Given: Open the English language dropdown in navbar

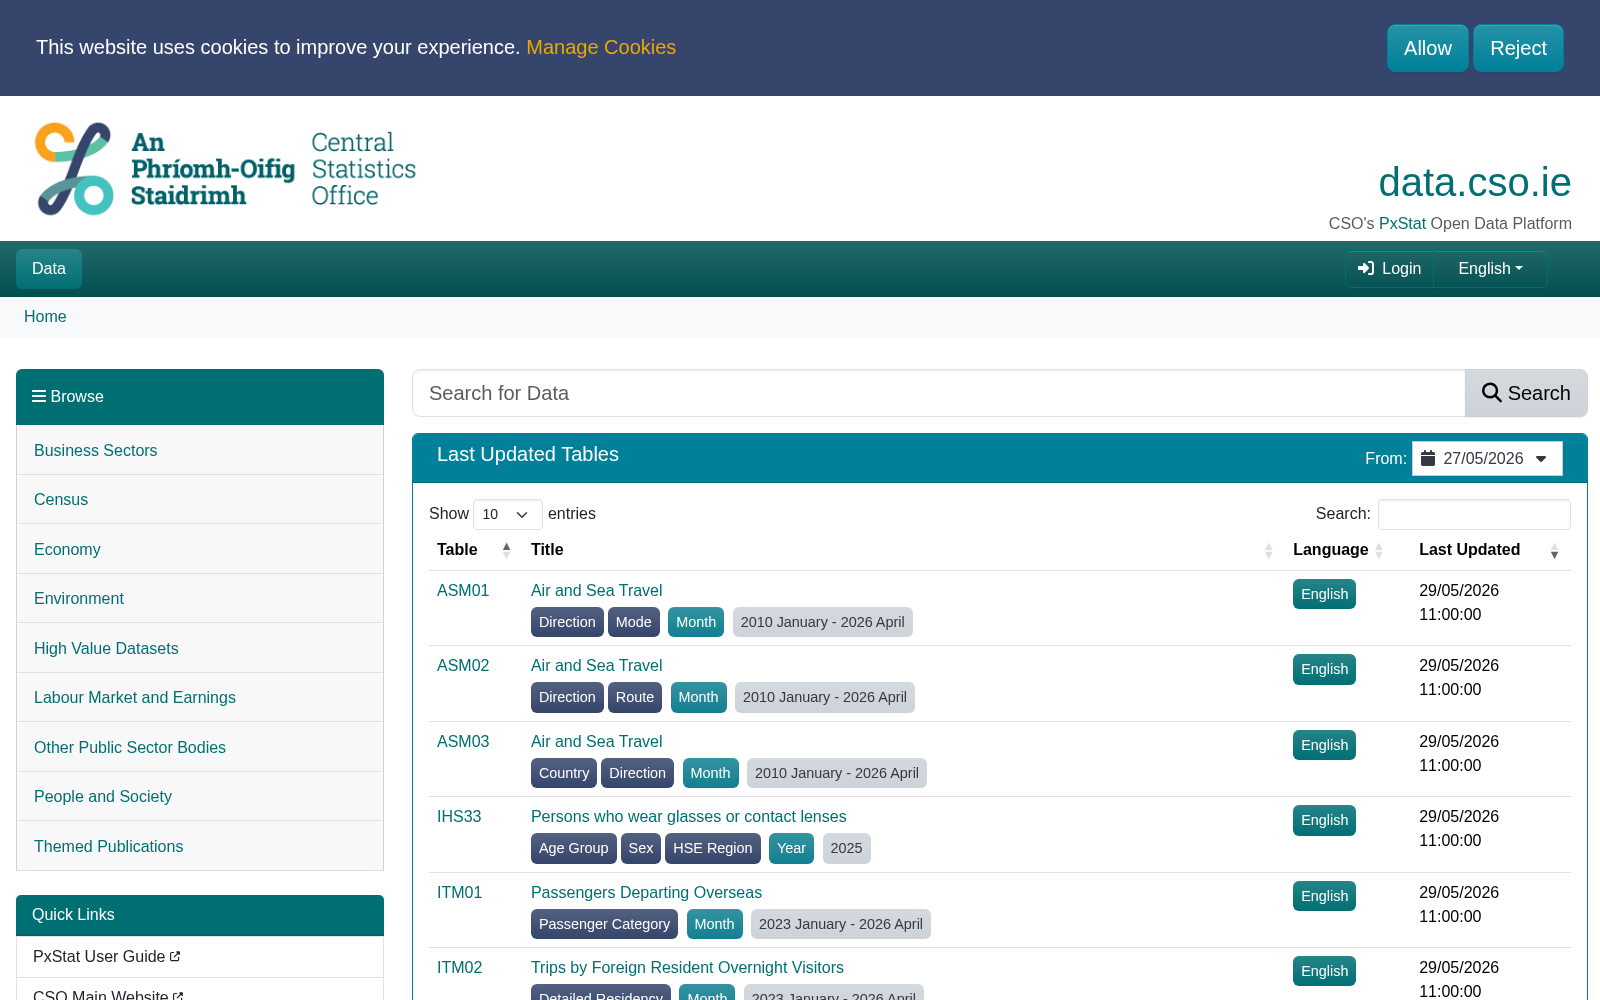Looking at the screenshot, I should 1490,268.
